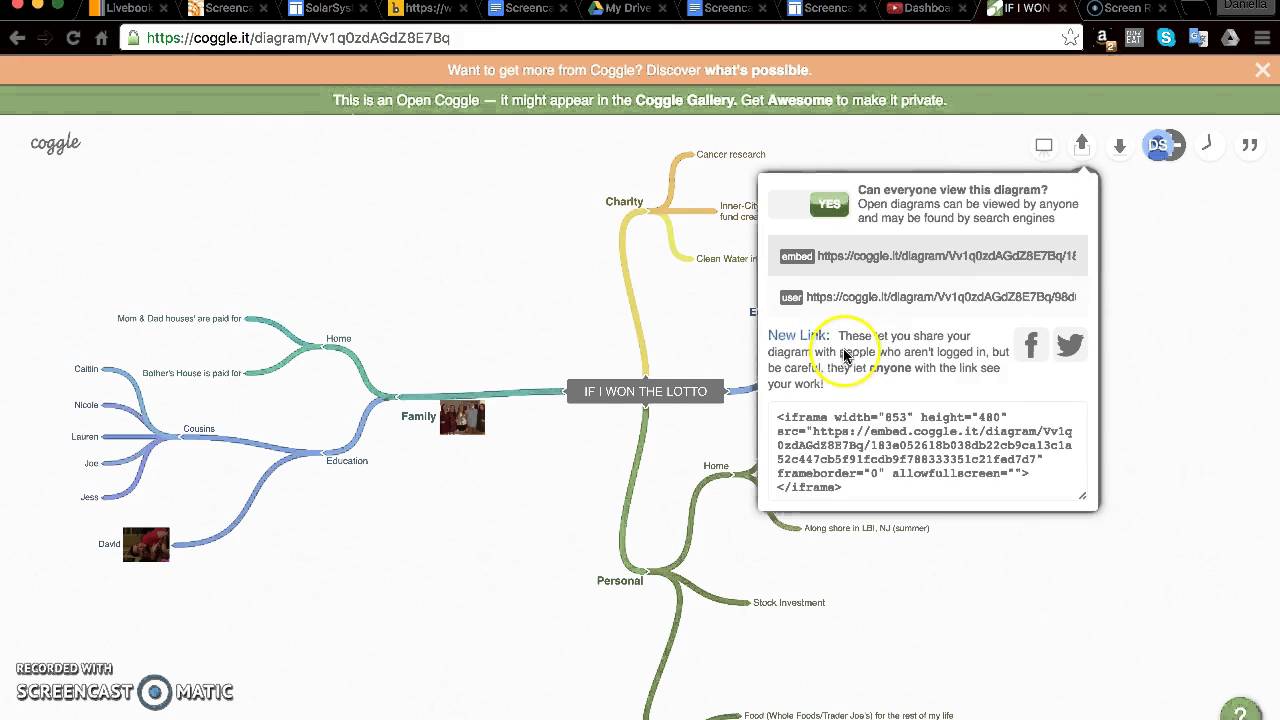Image resolution: width=1280 pixels, height=720 pixels.
Task: Share diagram via Facebook icon
Action: coord(1031,344)
